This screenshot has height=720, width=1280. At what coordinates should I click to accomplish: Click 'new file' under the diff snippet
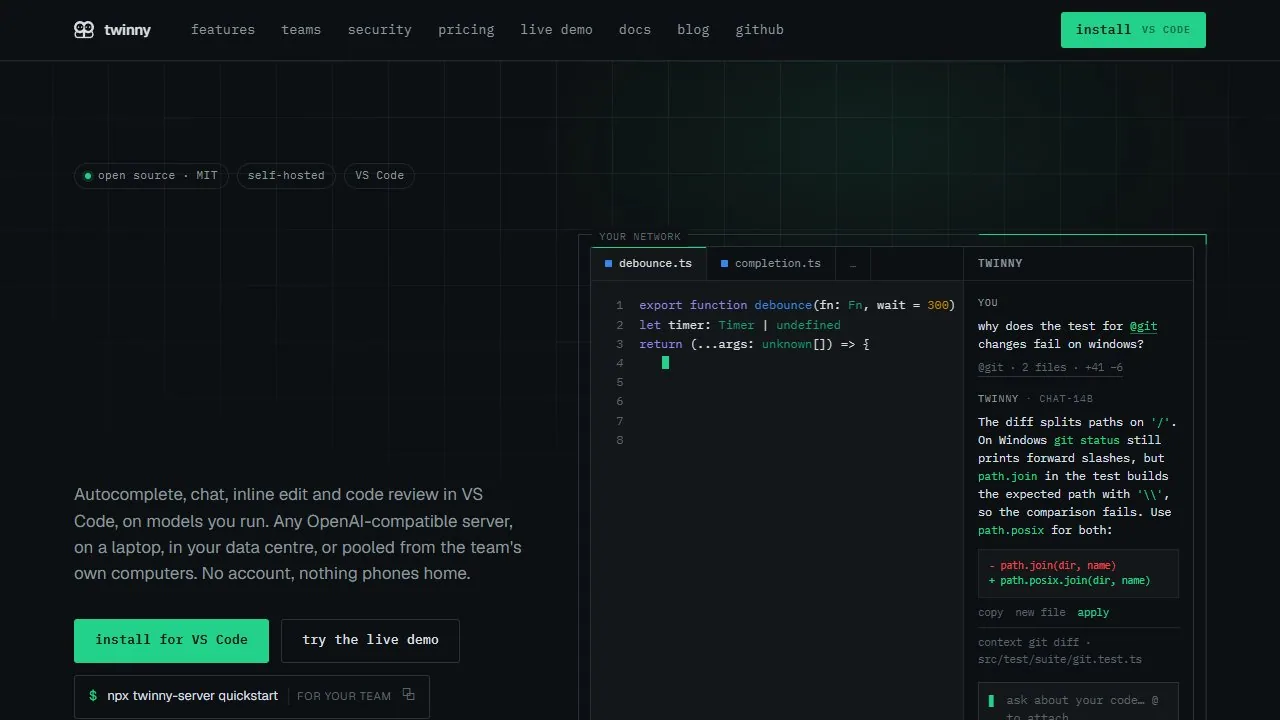point(1040,613)
